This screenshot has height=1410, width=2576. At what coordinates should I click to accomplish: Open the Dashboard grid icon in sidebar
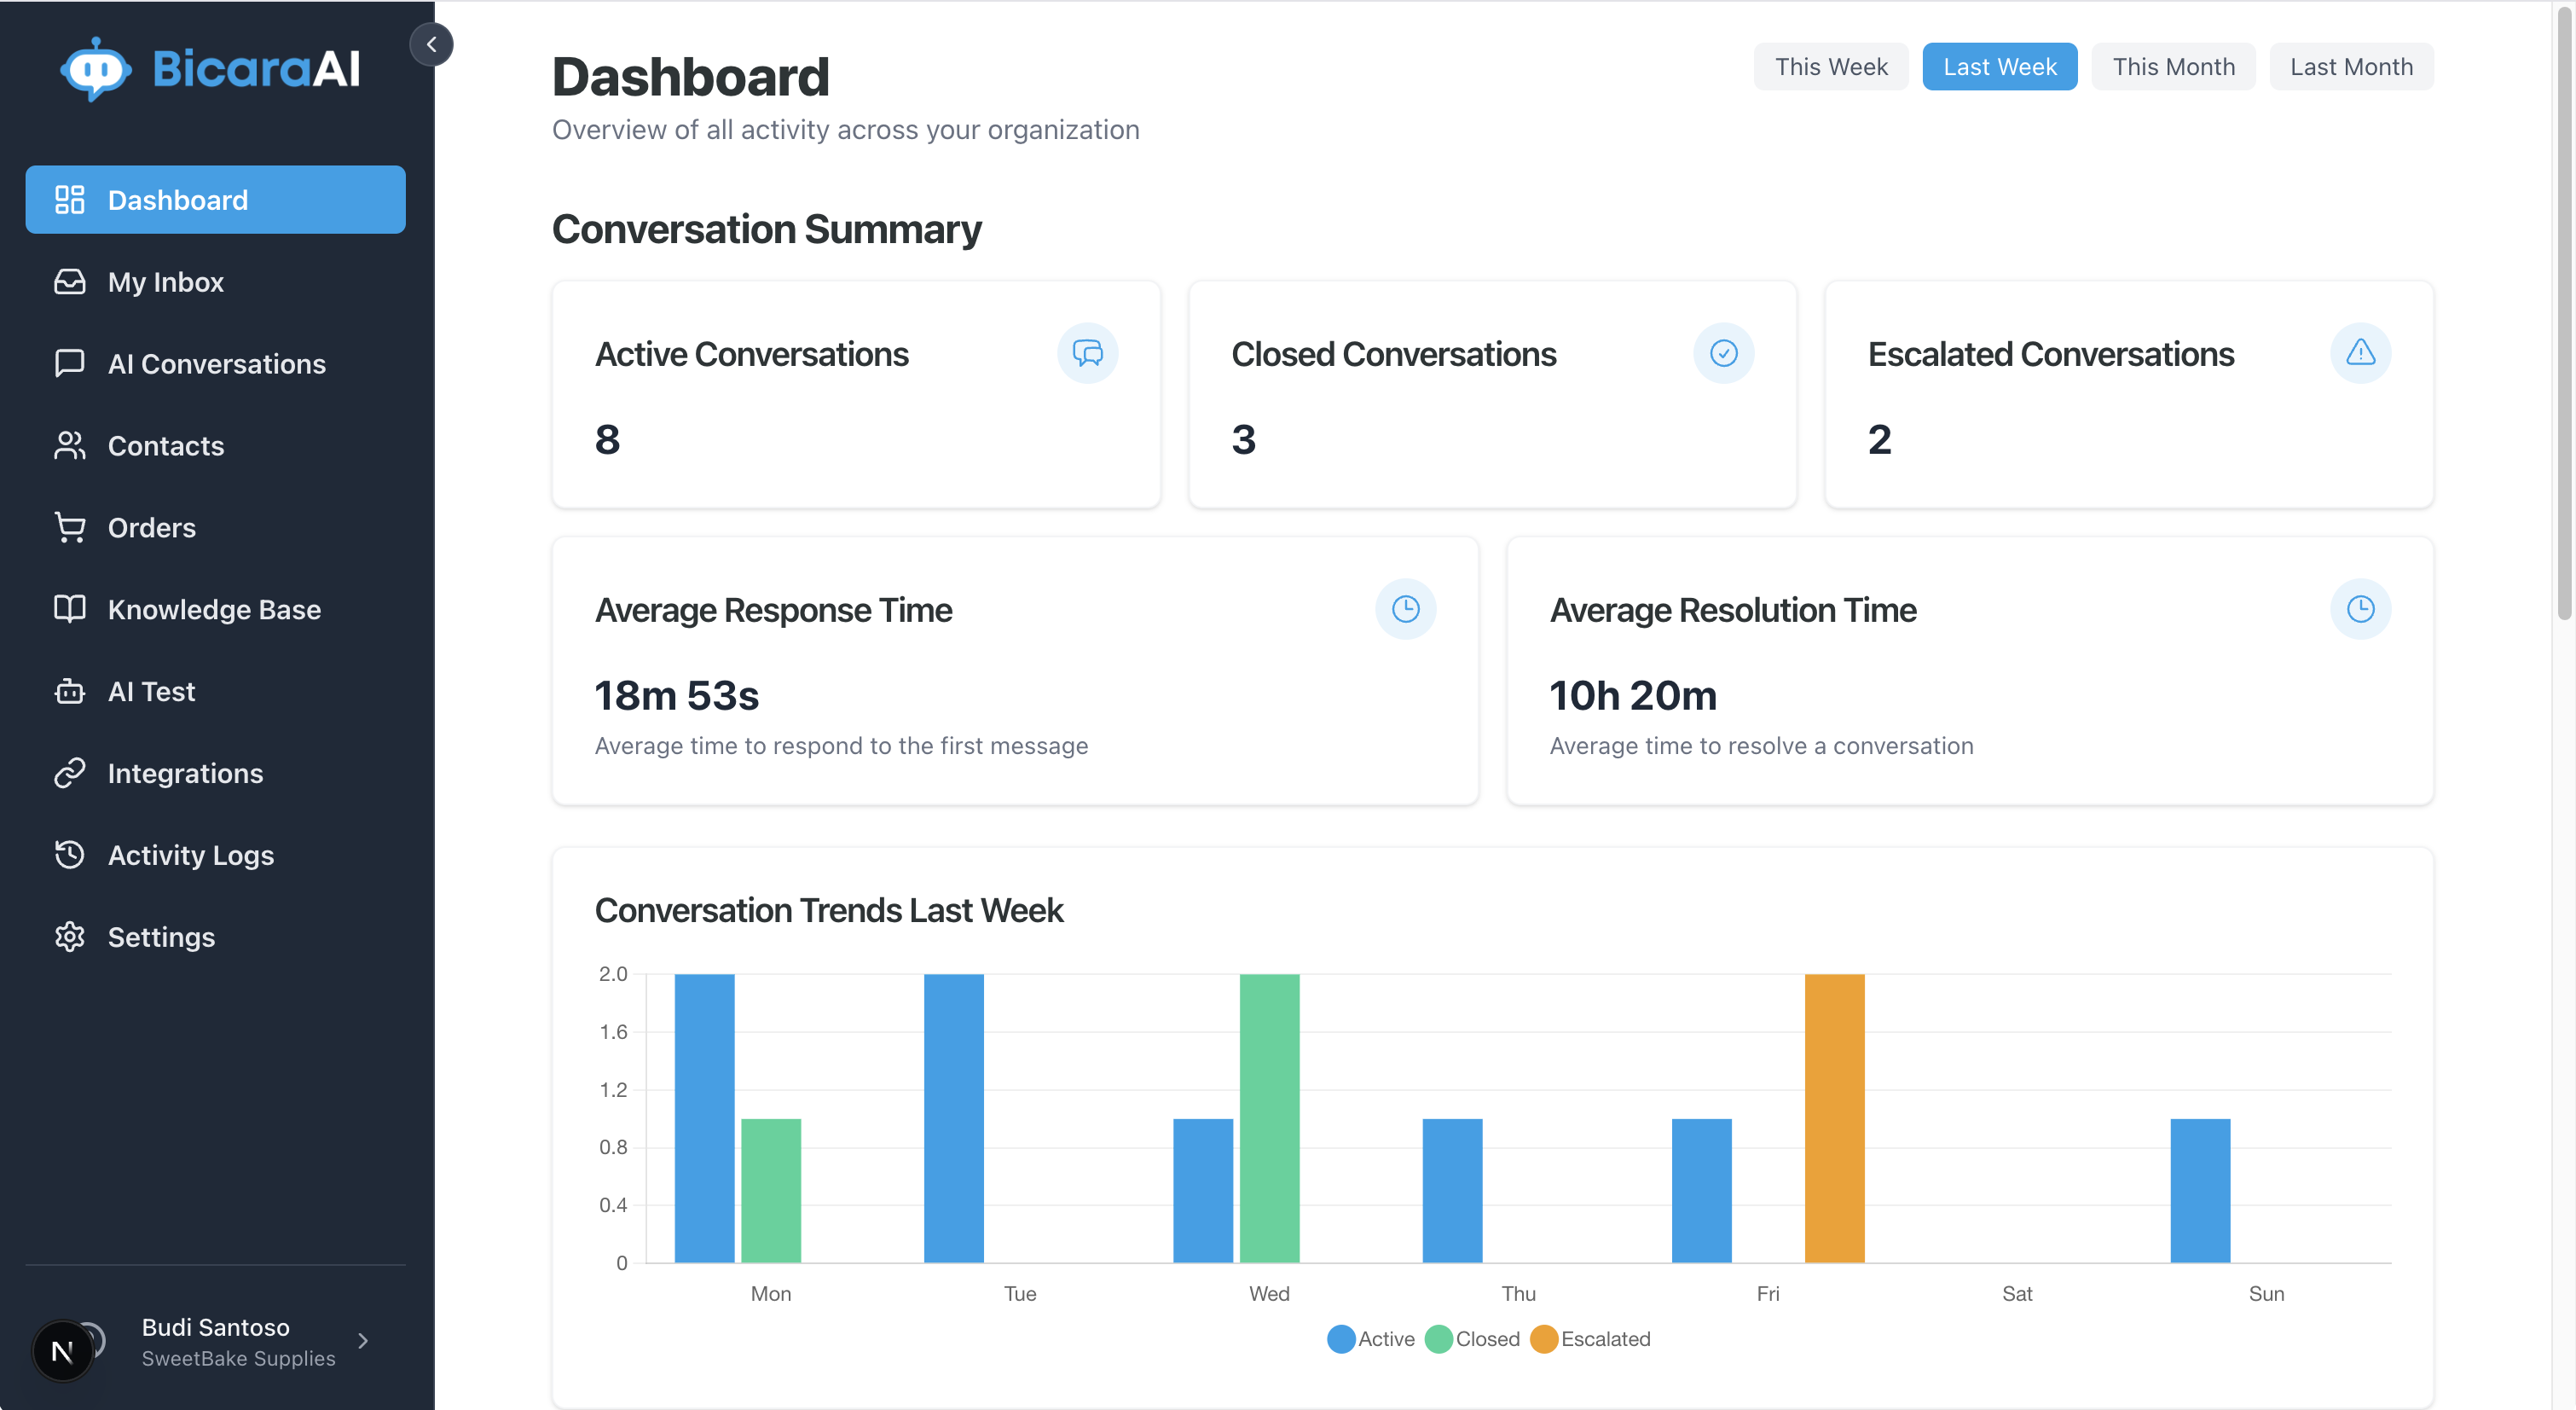pyautogui.click(x=69, y=199)
